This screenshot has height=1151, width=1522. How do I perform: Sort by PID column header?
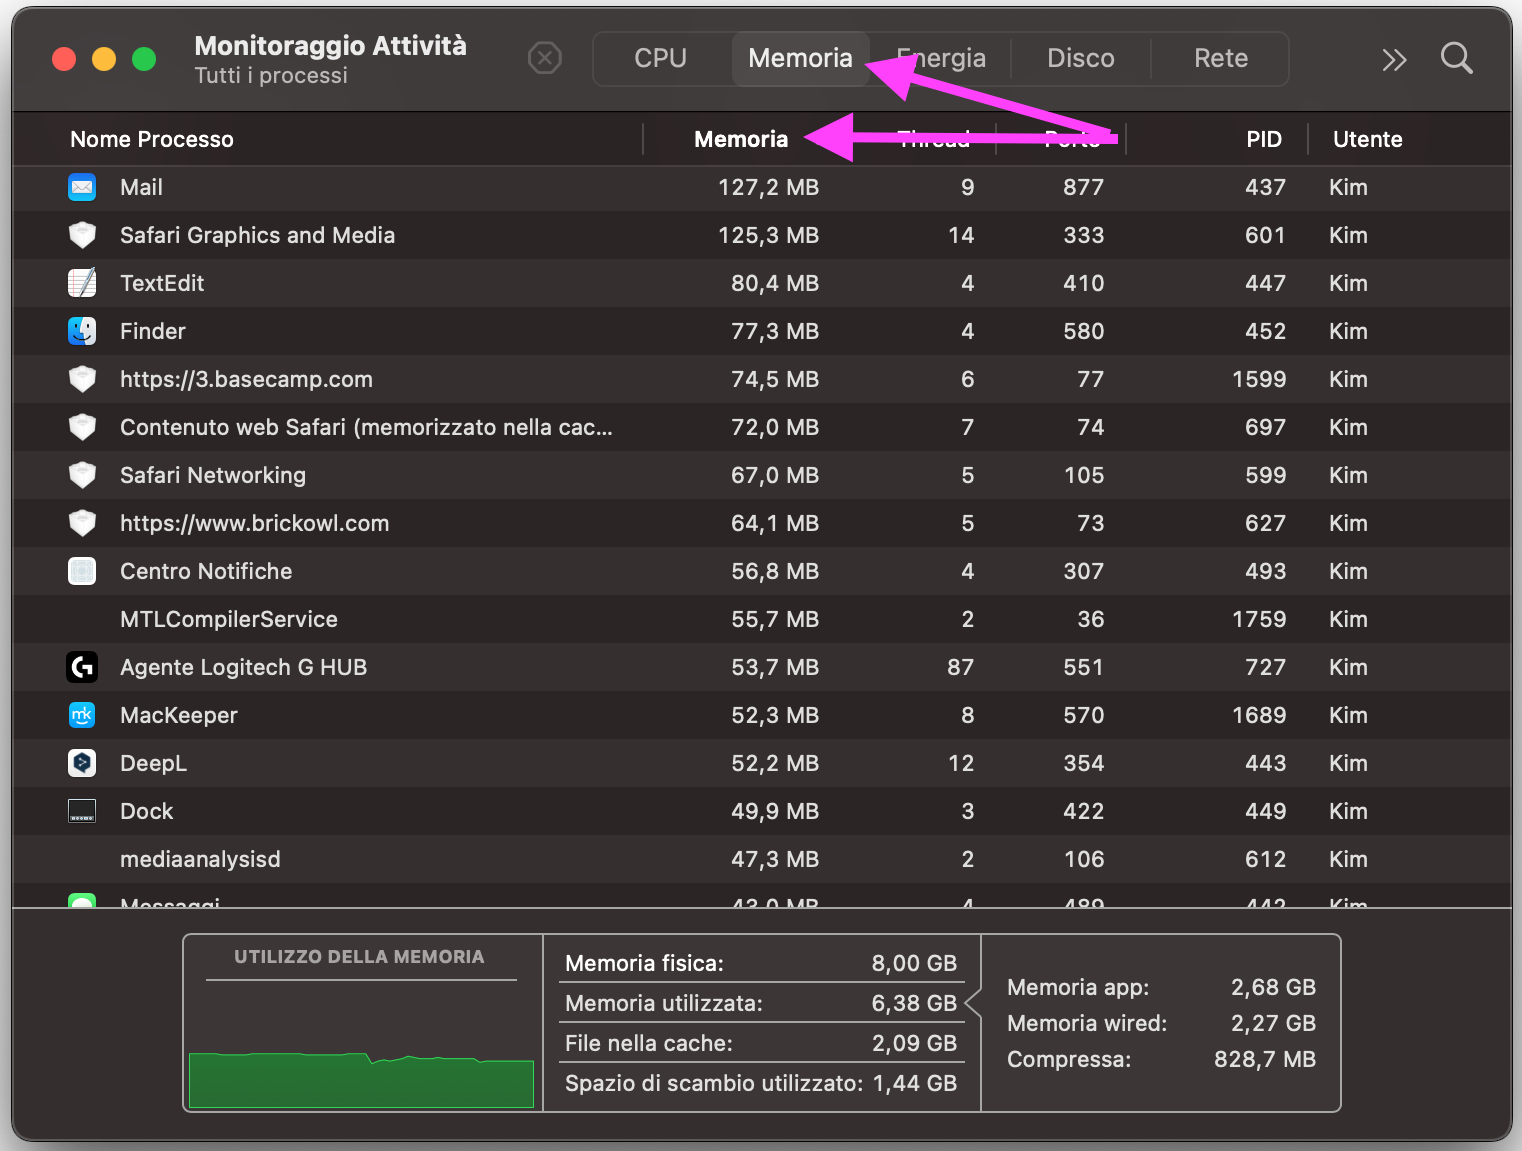1263,140
